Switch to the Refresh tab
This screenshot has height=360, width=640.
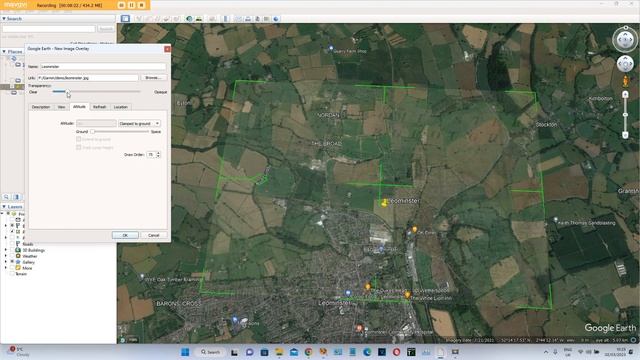[100, 107]
